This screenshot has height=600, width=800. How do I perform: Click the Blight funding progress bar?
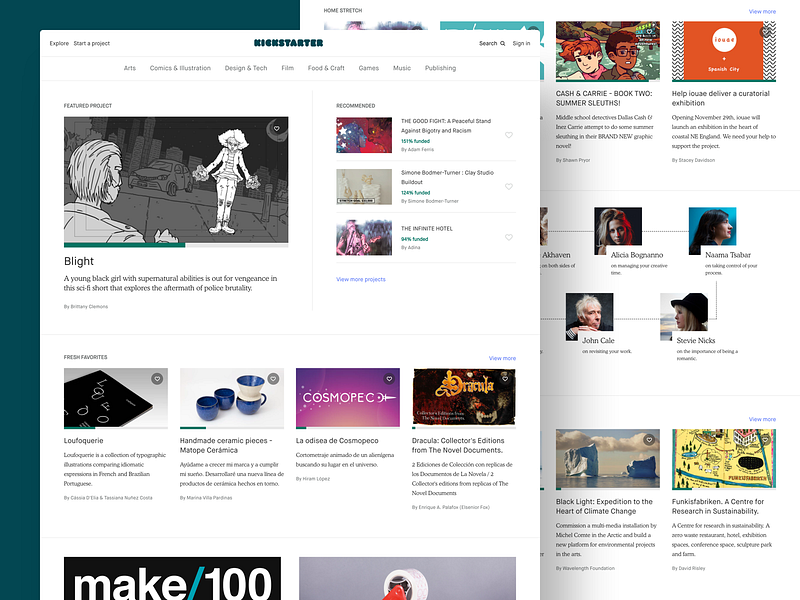point(176,245)
